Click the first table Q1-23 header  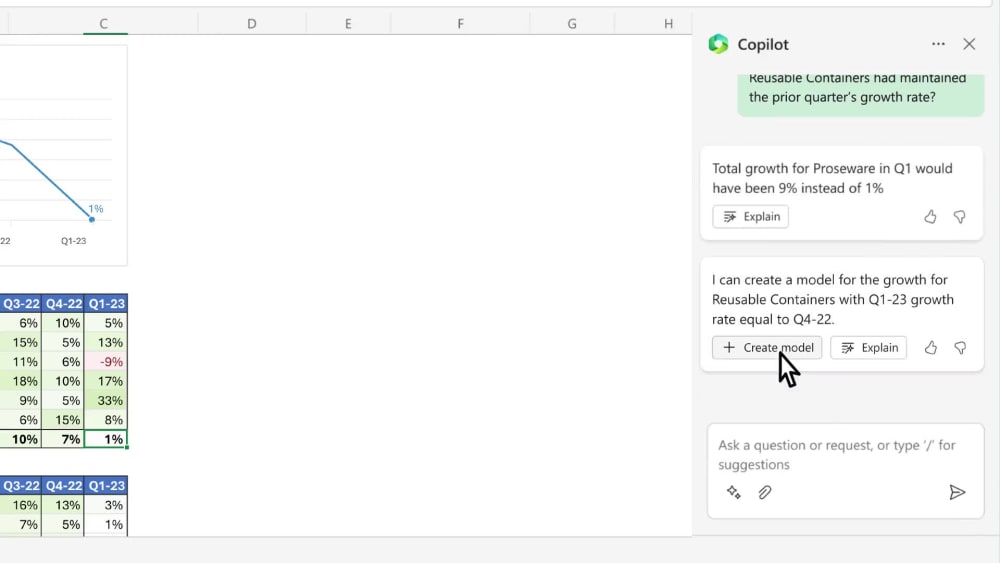[x=106, y=303]
